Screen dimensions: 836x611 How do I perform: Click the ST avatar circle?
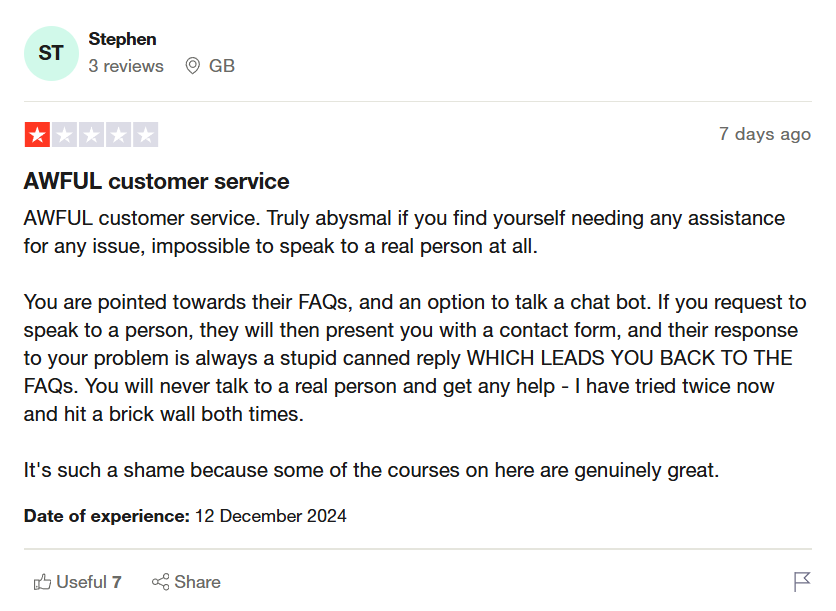[51, 53]
